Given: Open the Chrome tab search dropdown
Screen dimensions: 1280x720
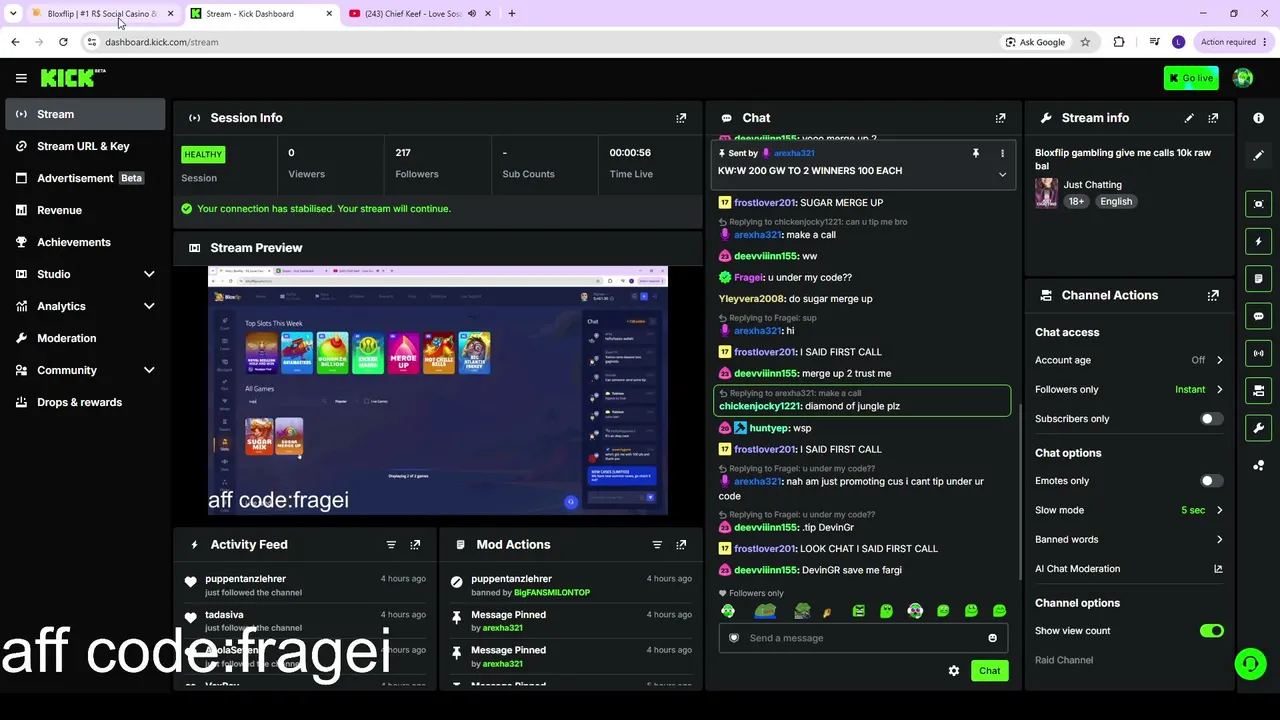Looking at the screenshot, I should pos(13,14).
